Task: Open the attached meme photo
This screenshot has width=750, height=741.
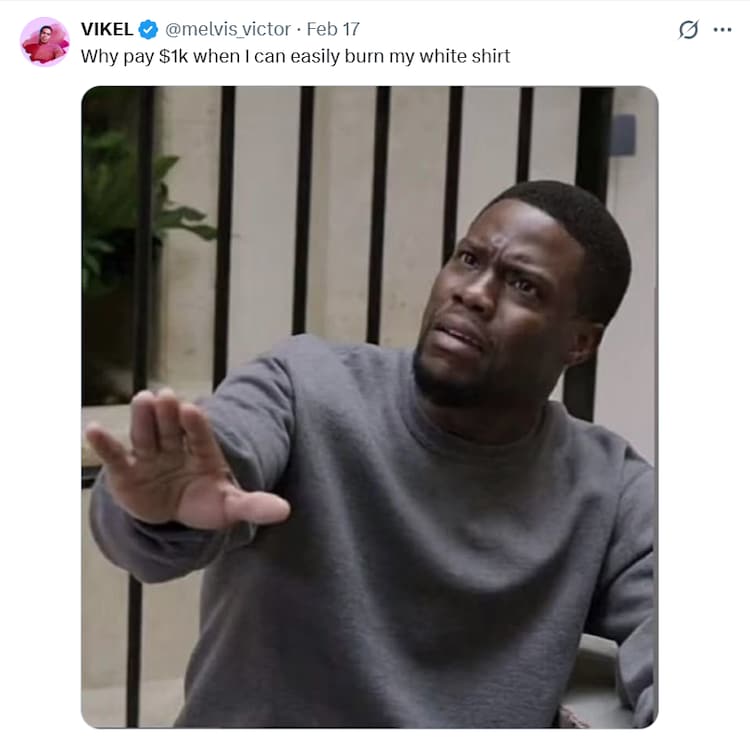Action: [x=370, y=407]
